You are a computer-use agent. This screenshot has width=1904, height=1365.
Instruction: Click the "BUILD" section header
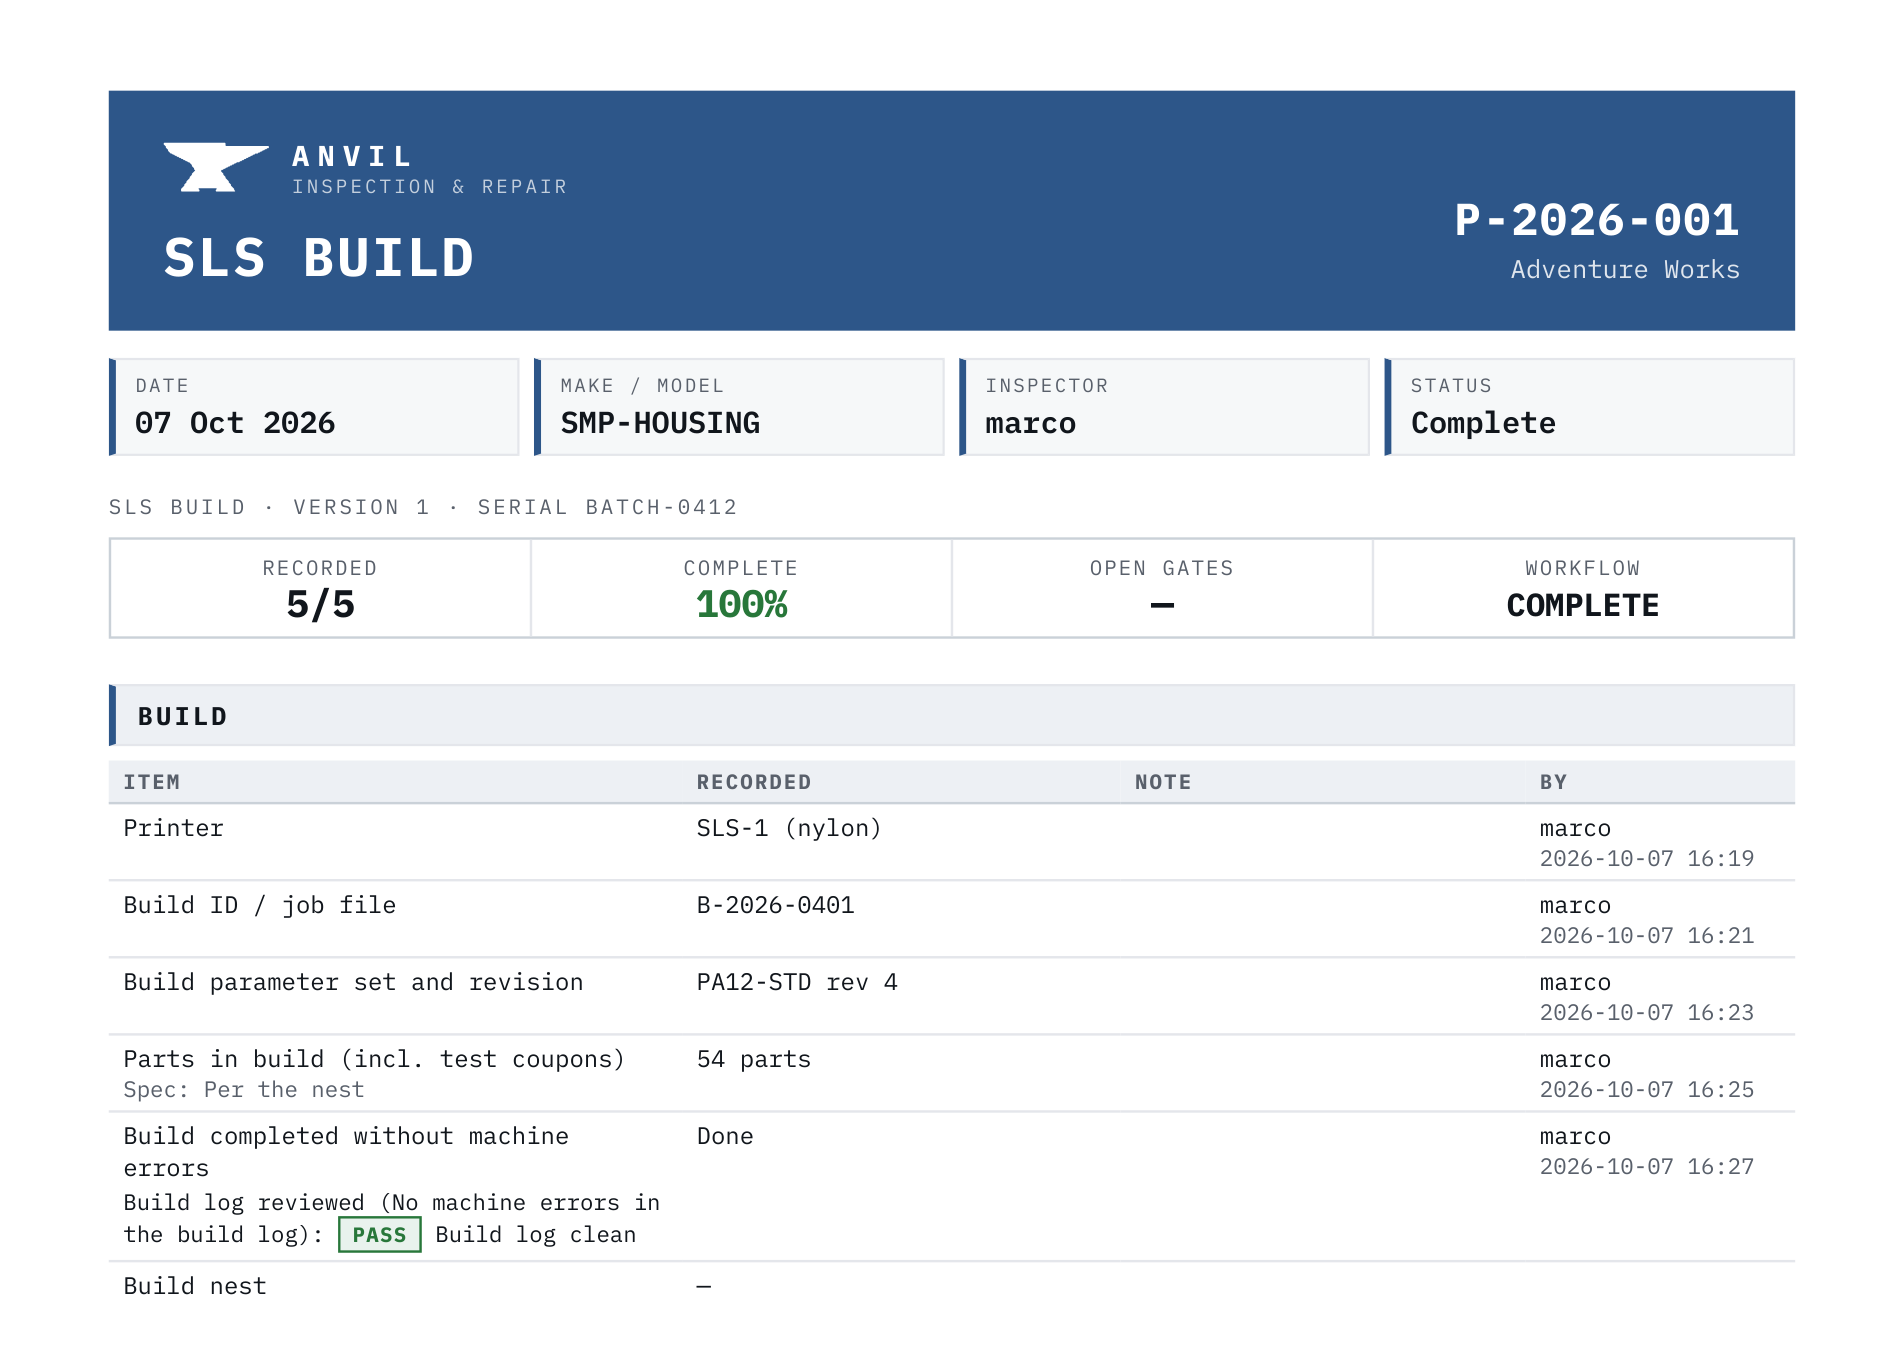coord(952,716)
